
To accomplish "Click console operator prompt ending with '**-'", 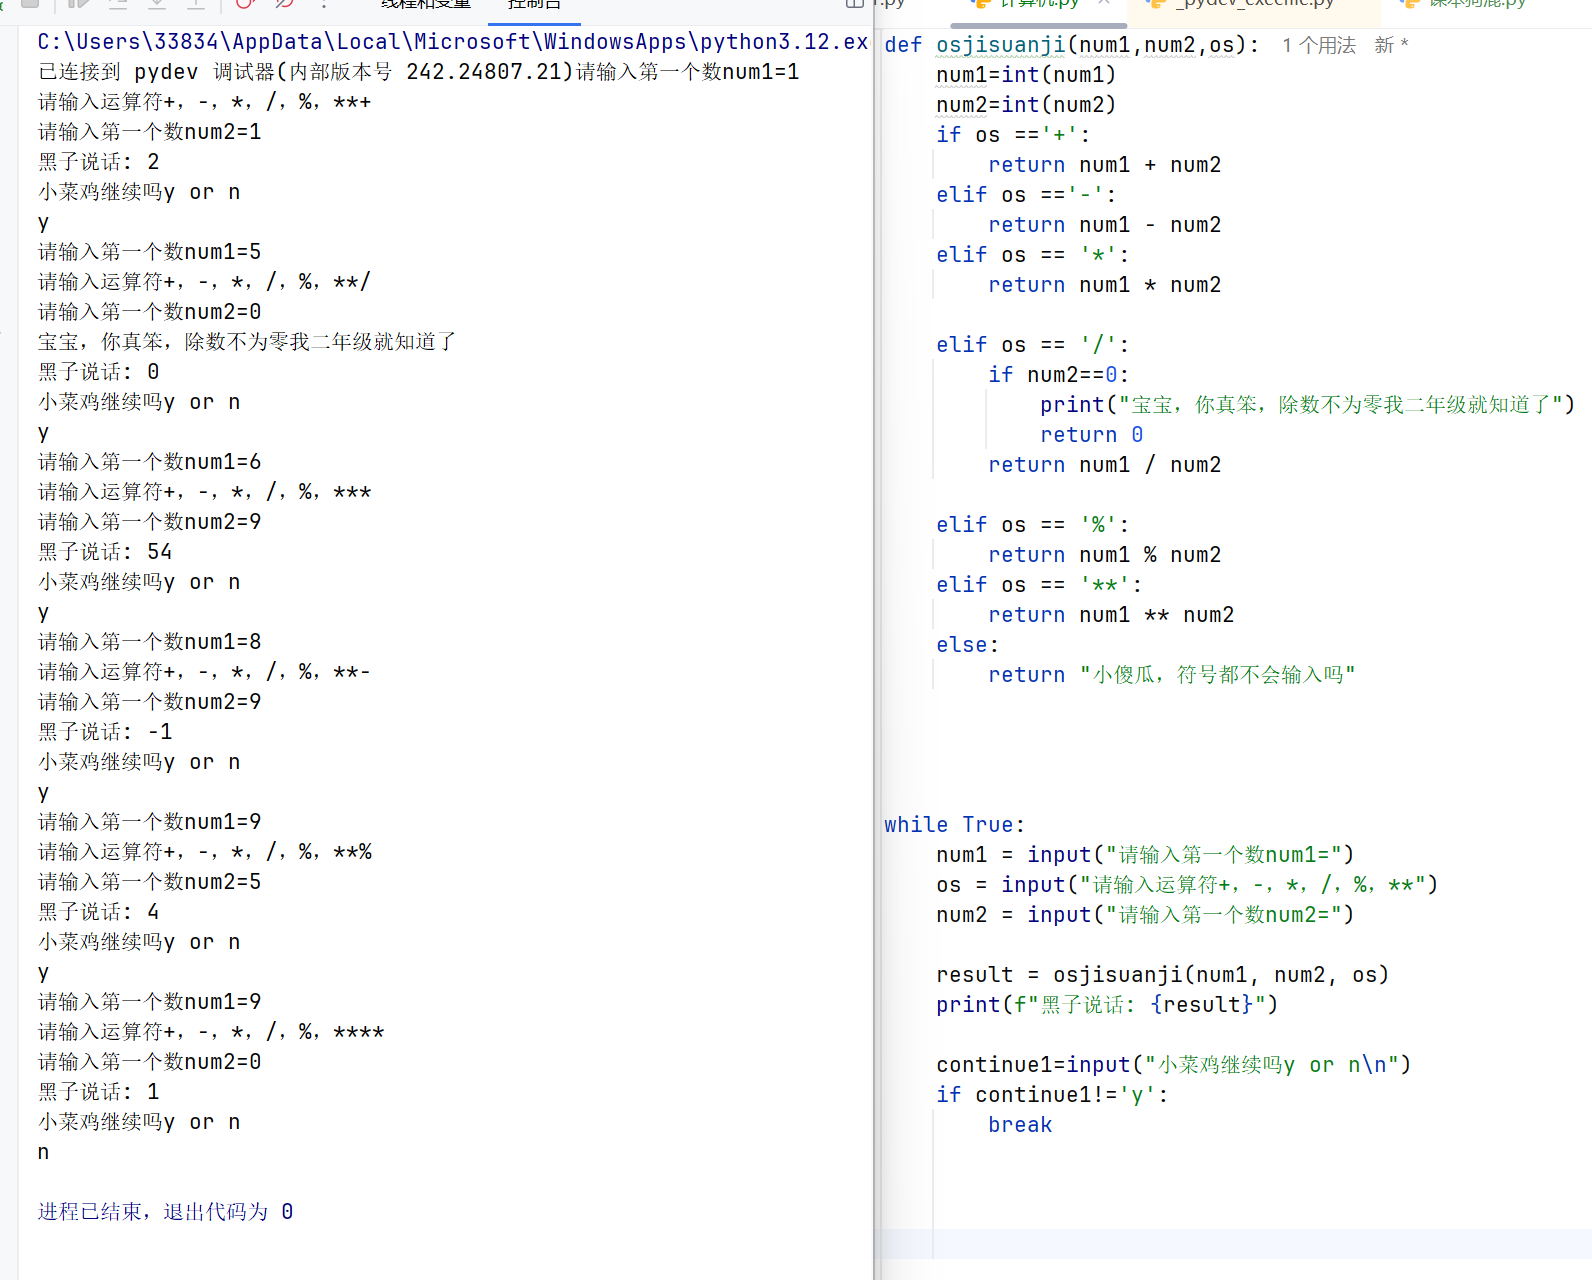I will point(204,672).
